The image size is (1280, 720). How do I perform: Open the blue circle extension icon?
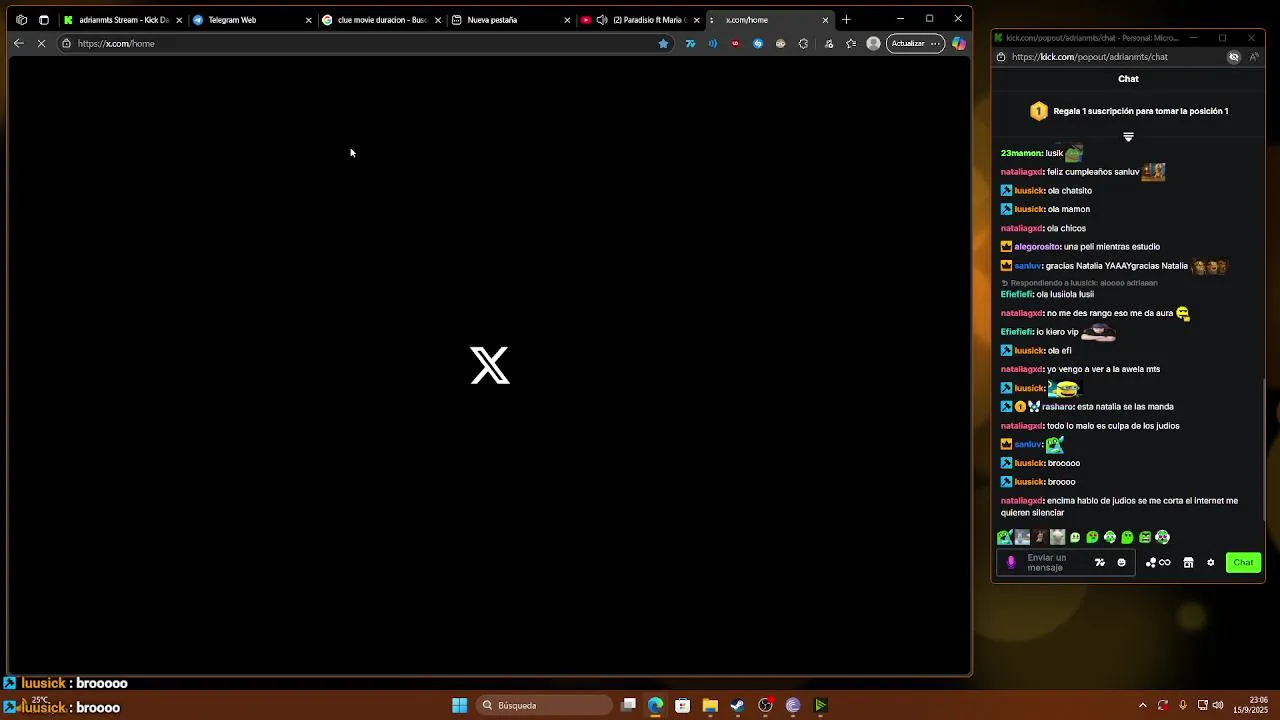point(758,43)
